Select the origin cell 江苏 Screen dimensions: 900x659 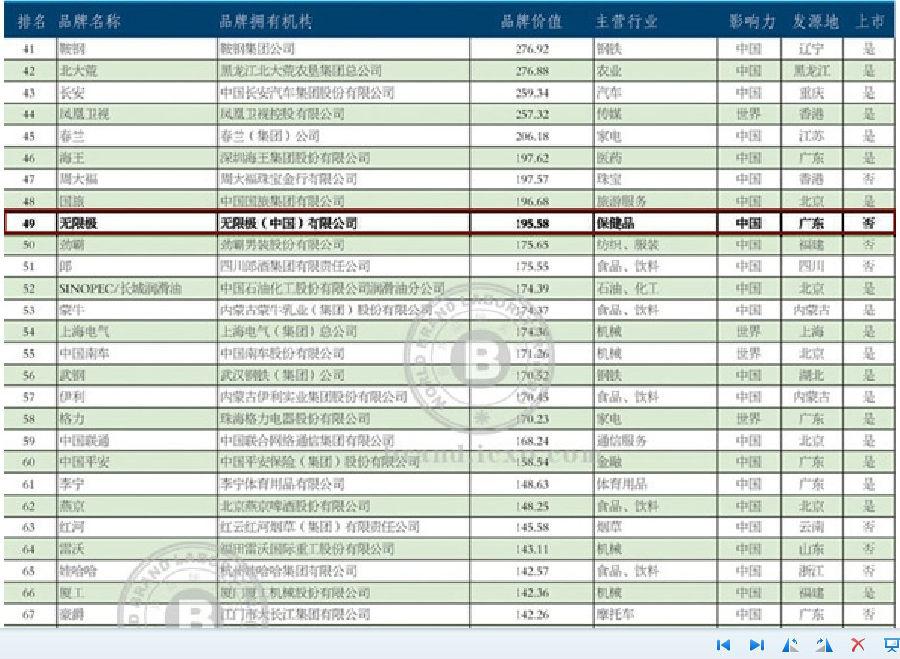point(812,136)
